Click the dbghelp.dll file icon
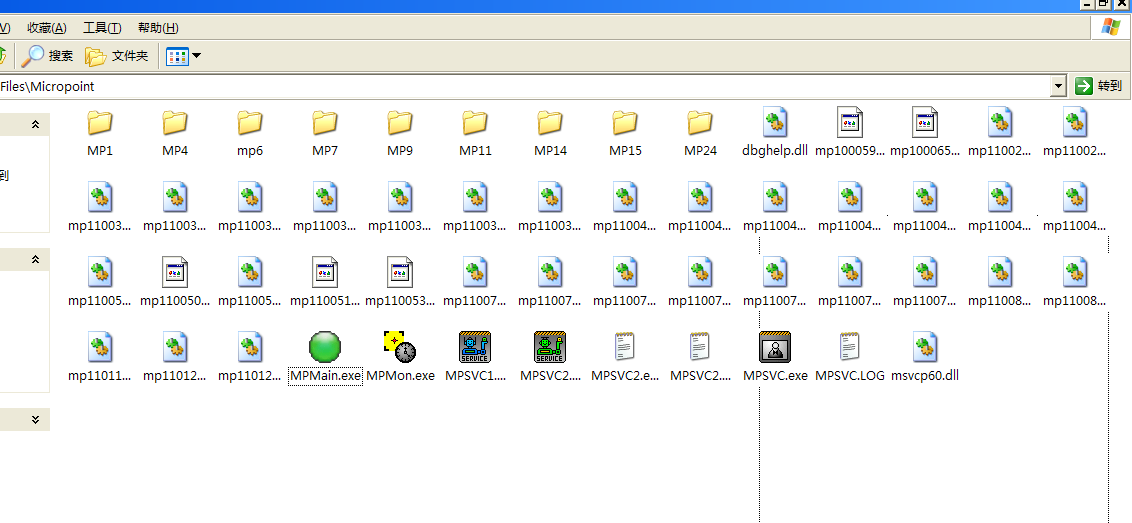 click(775, 123)
